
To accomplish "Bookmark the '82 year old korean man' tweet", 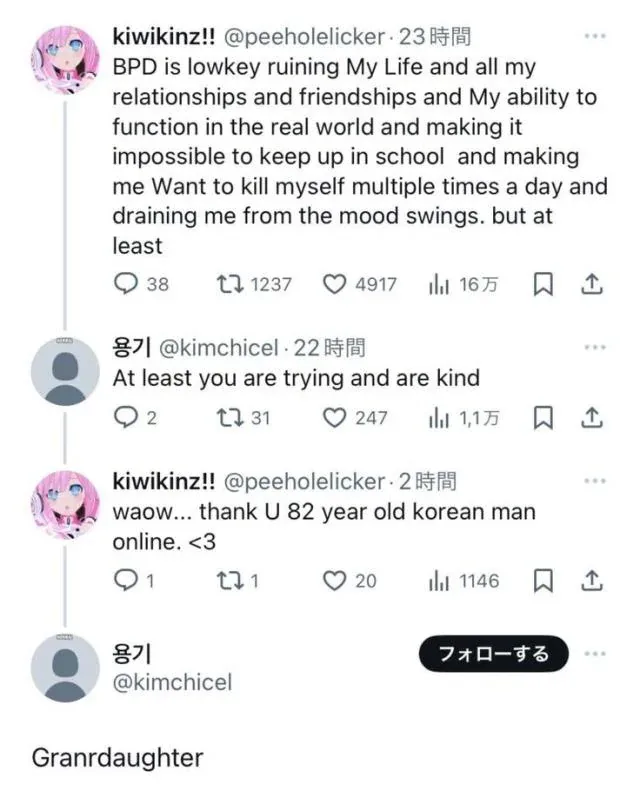I will click(543, 580).
